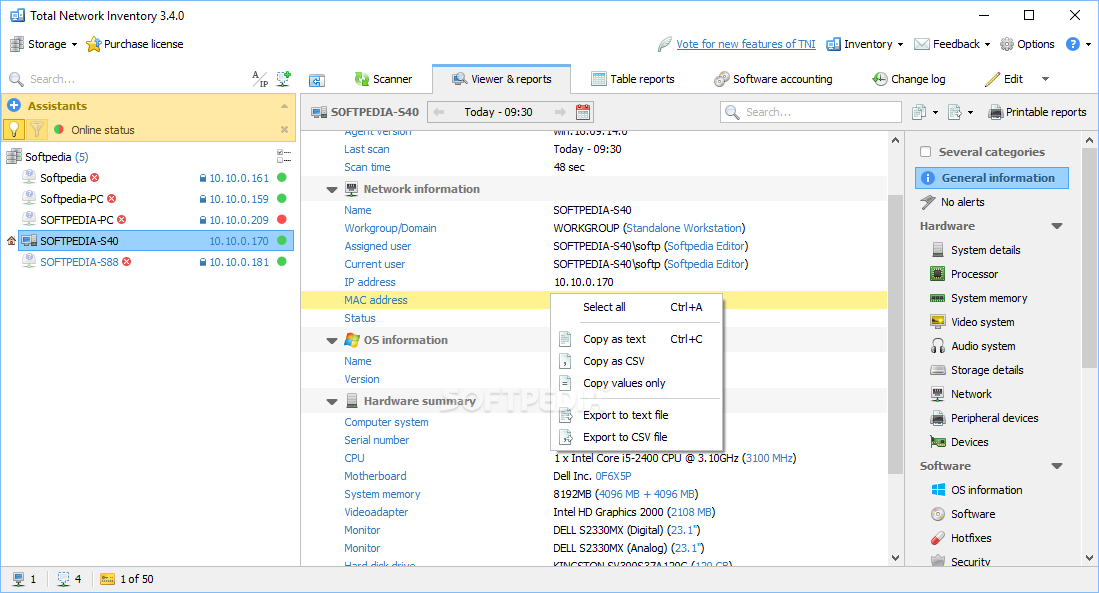This screenshot has height=593, width=1099.
Task: Choose Copy as CSV
Action: (636, 361)
